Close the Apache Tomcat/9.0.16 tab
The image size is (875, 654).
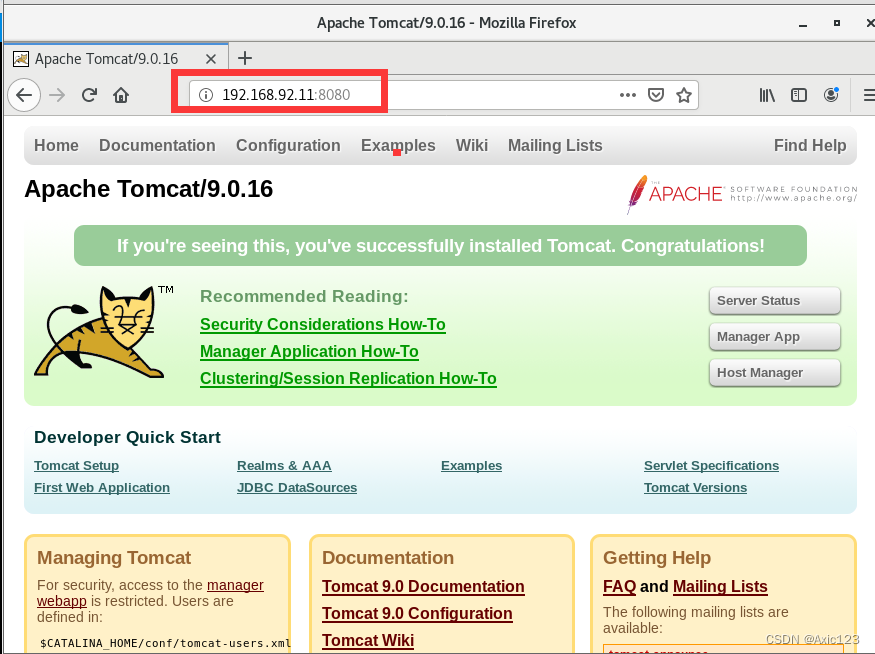[210, 59]
